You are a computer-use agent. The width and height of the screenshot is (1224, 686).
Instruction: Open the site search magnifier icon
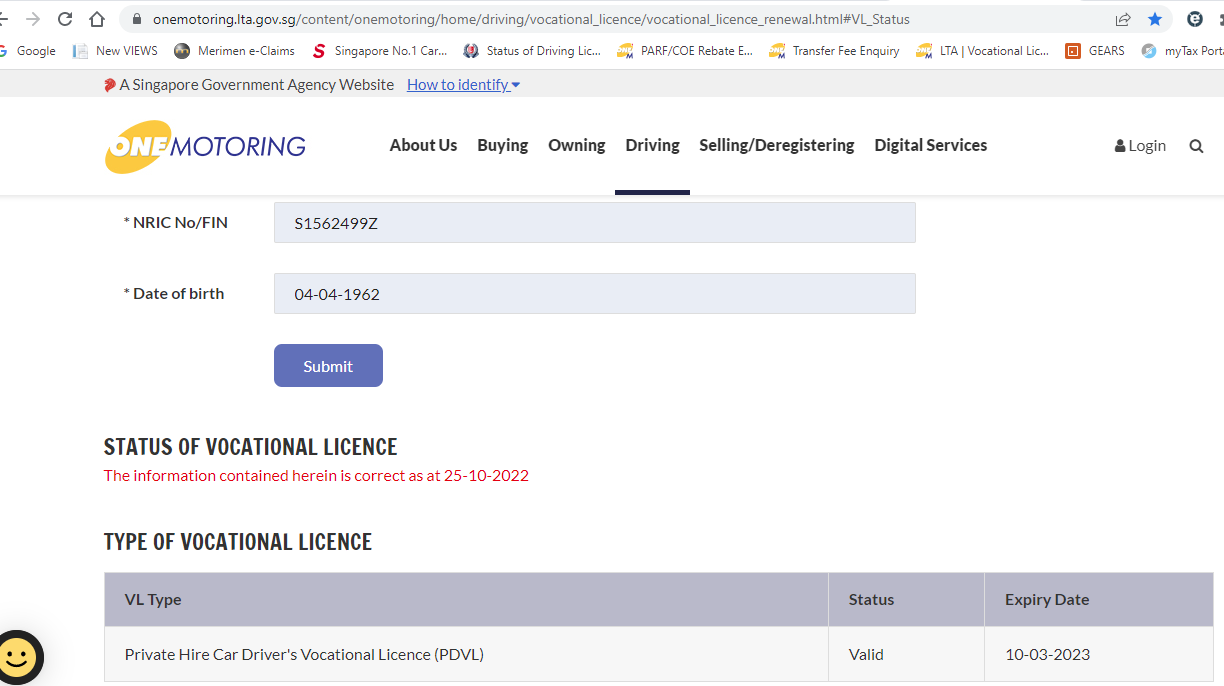coord(1196,146)
